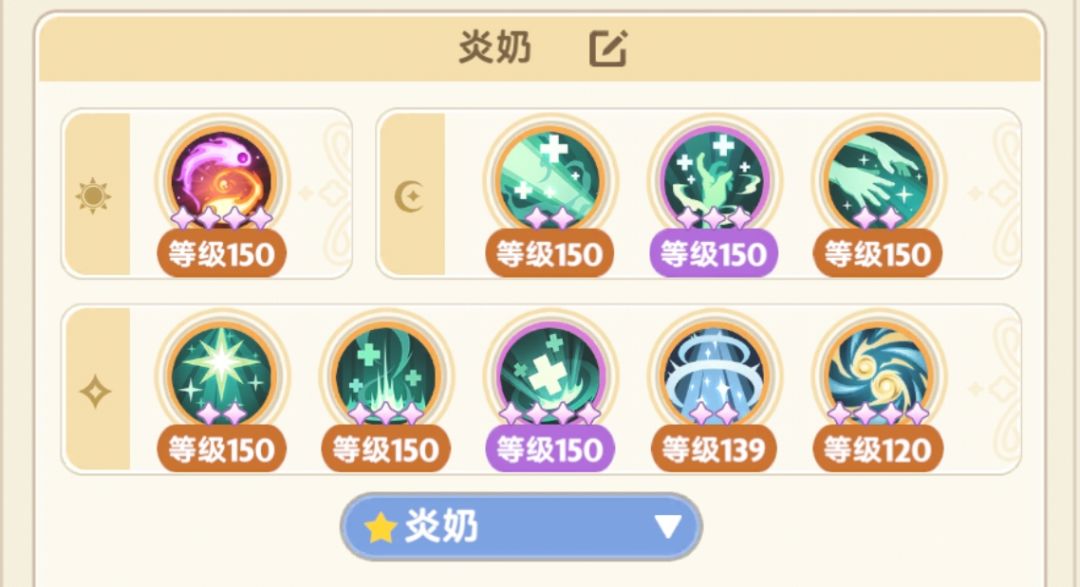Select the green flames with crosses skill
The width and height of the screenshot is (1080, 587).
pos(386,376)
